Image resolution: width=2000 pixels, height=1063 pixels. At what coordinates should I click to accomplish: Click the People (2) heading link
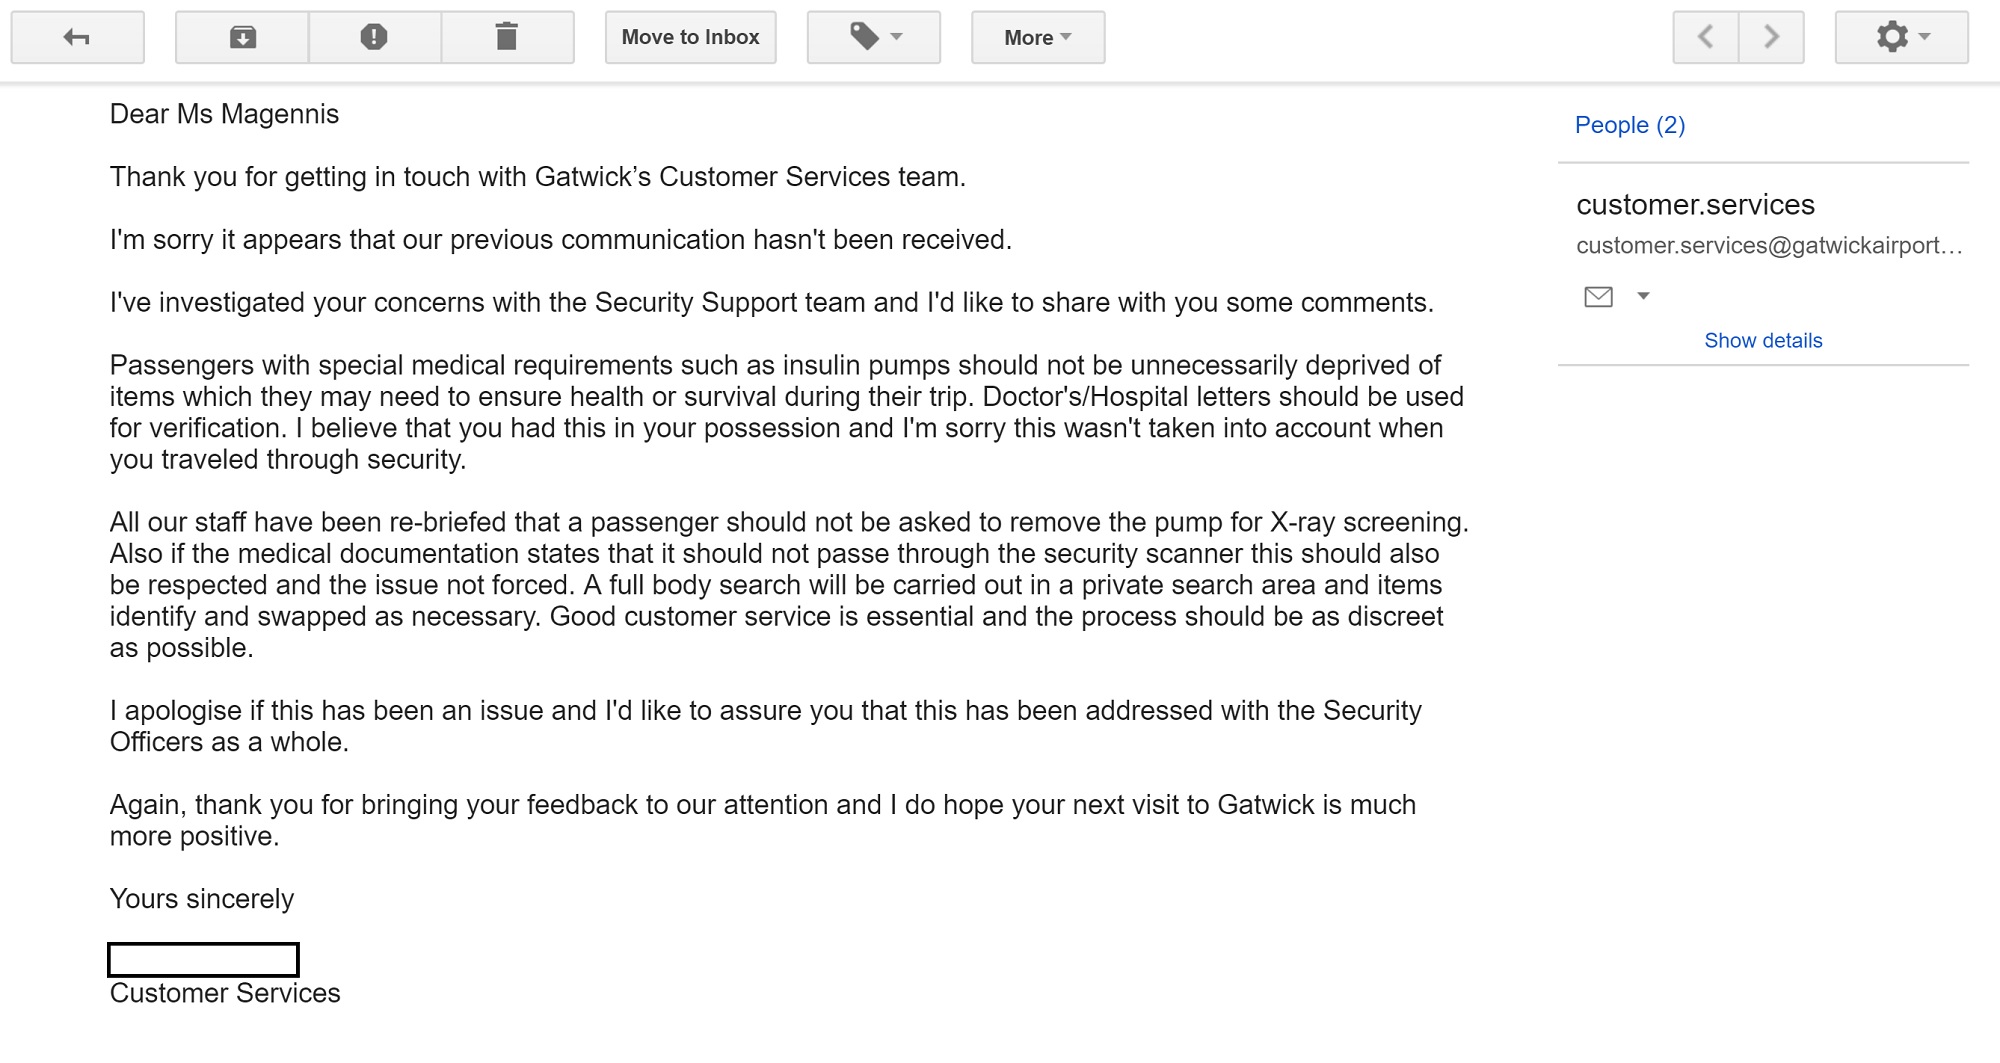(x=1629, y=125)
